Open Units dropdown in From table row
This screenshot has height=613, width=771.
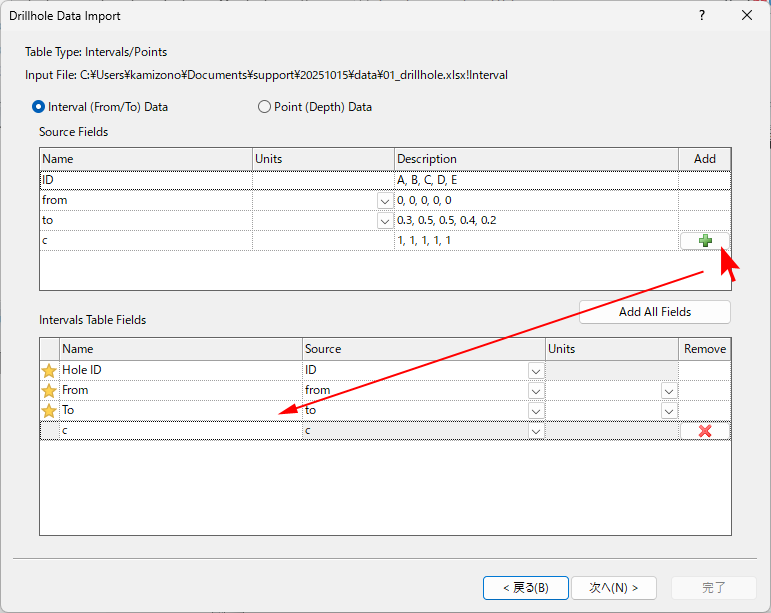tap(669, 391)
